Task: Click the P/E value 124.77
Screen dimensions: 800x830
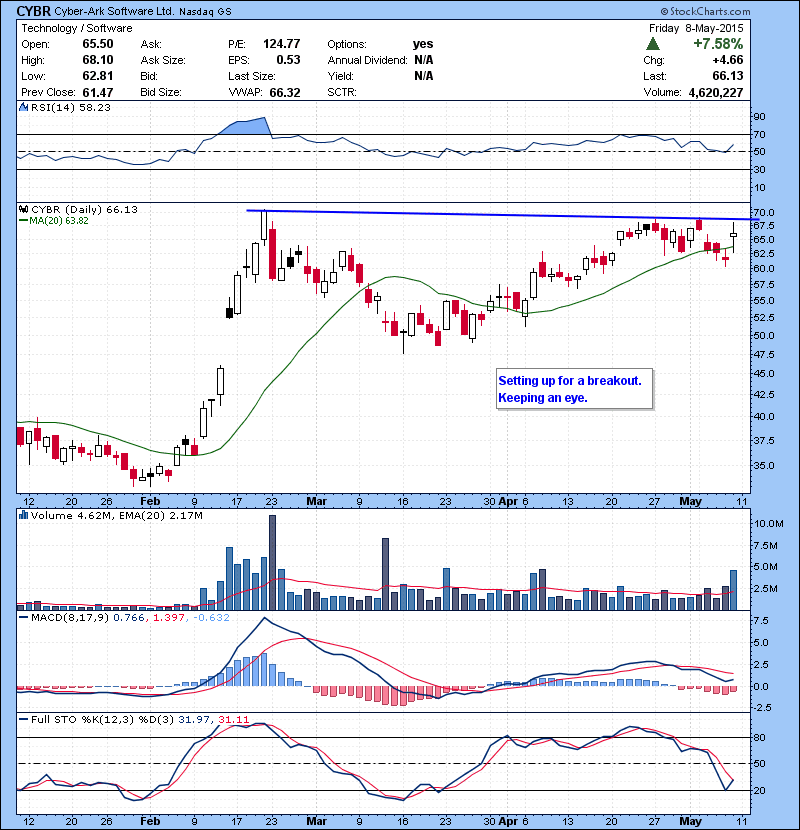Action: click(282, 44)
